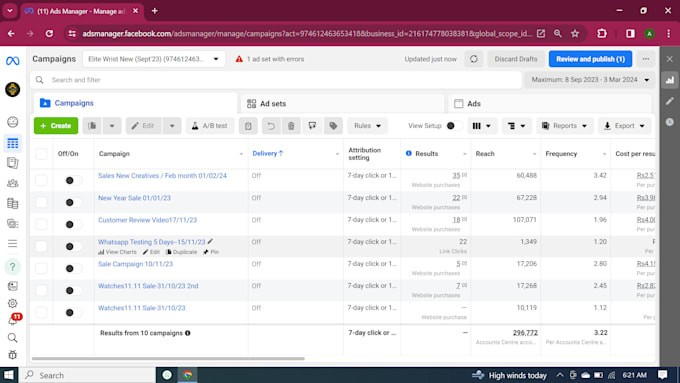Click in the Search and filter field
The width and height of the screenshot is (680, 383).
click(276, 80)
